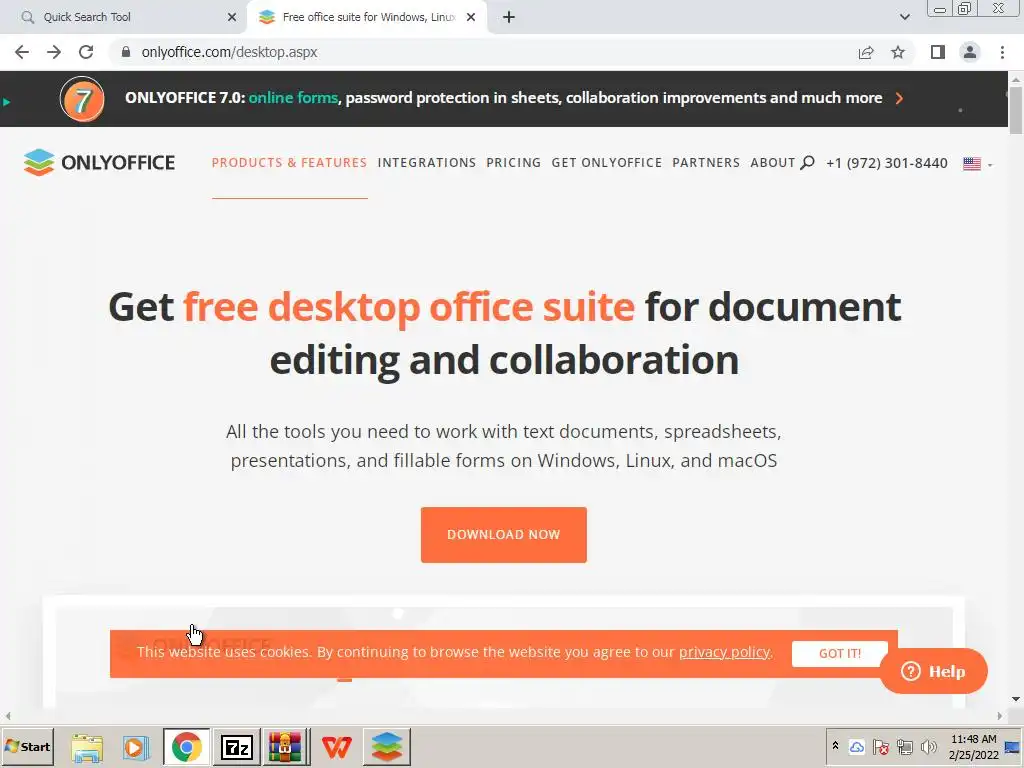Screen dimensions: 1024x768
Task: Open the Get ONLYOFFICE menu
Action: pyautogui.click(x=607, y=163)
